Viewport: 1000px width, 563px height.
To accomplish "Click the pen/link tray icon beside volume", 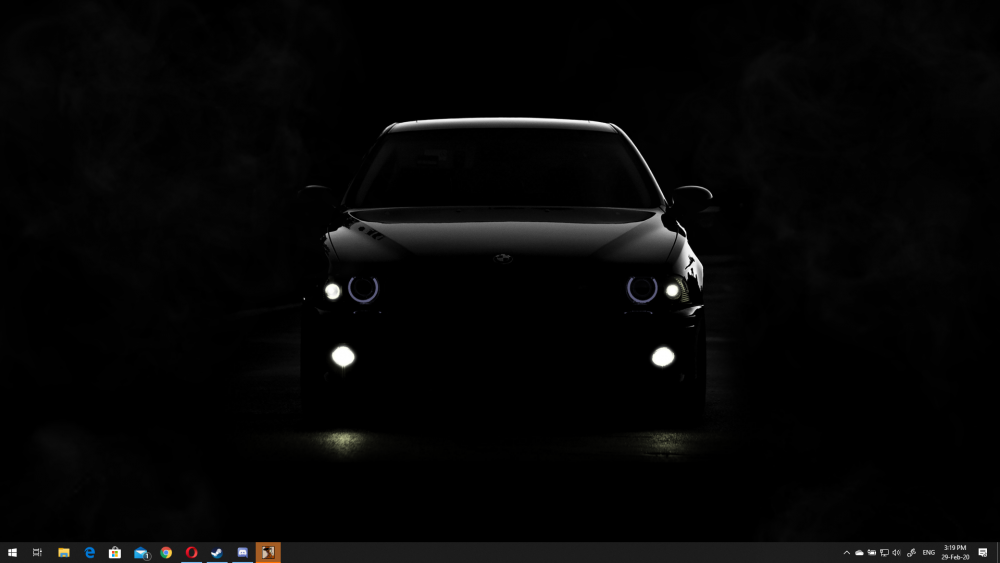I will pyautogui.click(x=911, y=553).
